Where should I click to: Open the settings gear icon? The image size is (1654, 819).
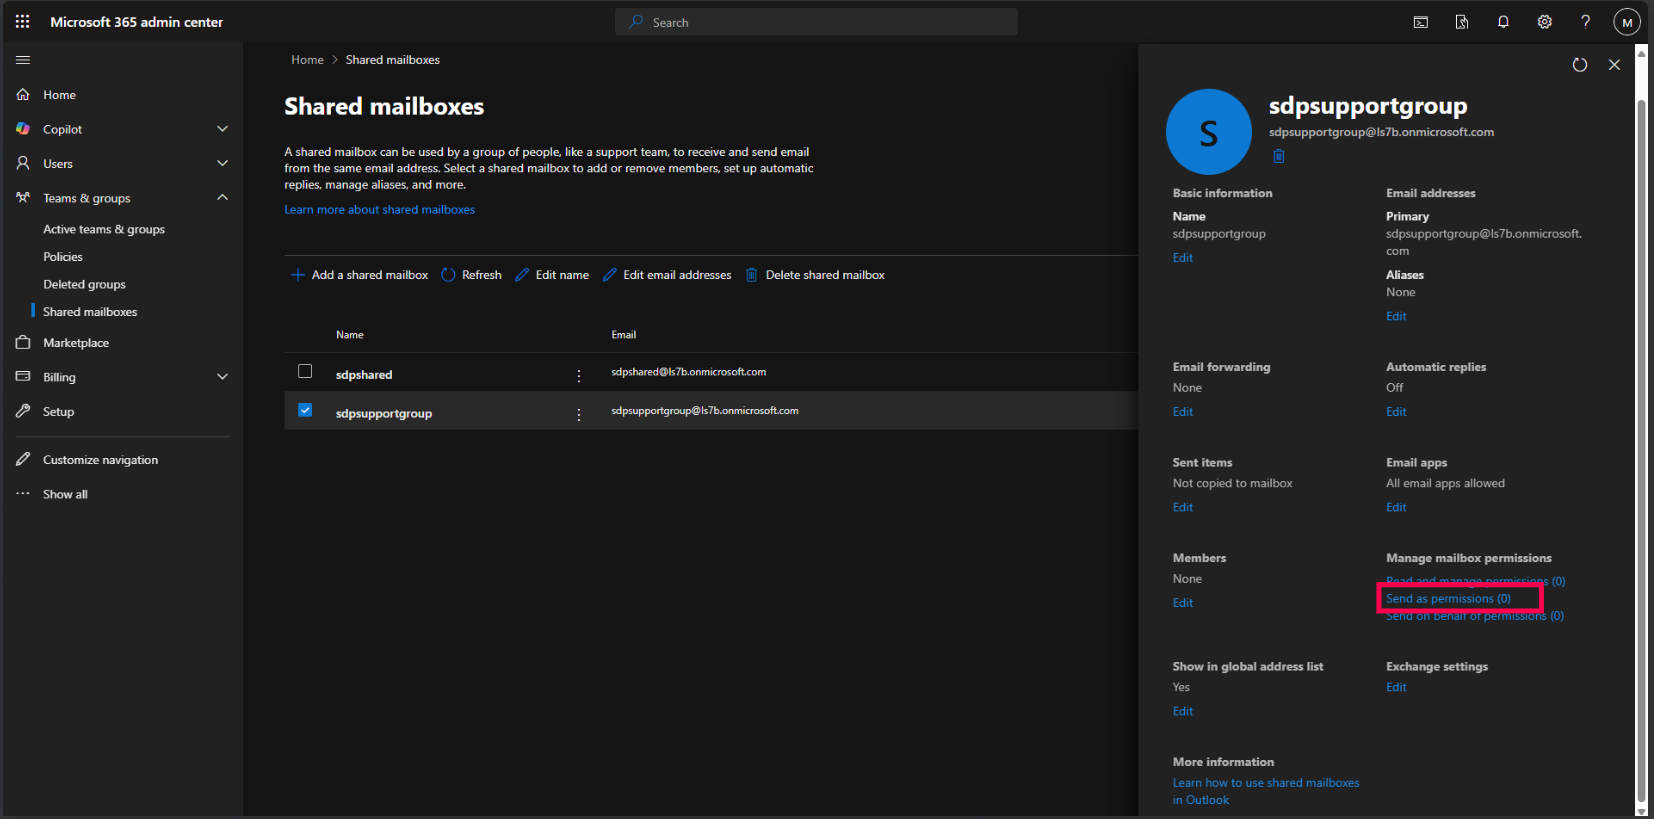[1544, 22]
